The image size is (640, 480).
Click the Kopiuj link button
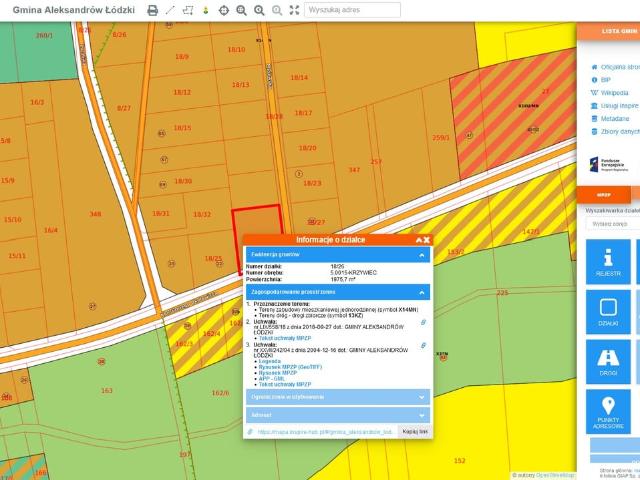(x=414, y=431)
